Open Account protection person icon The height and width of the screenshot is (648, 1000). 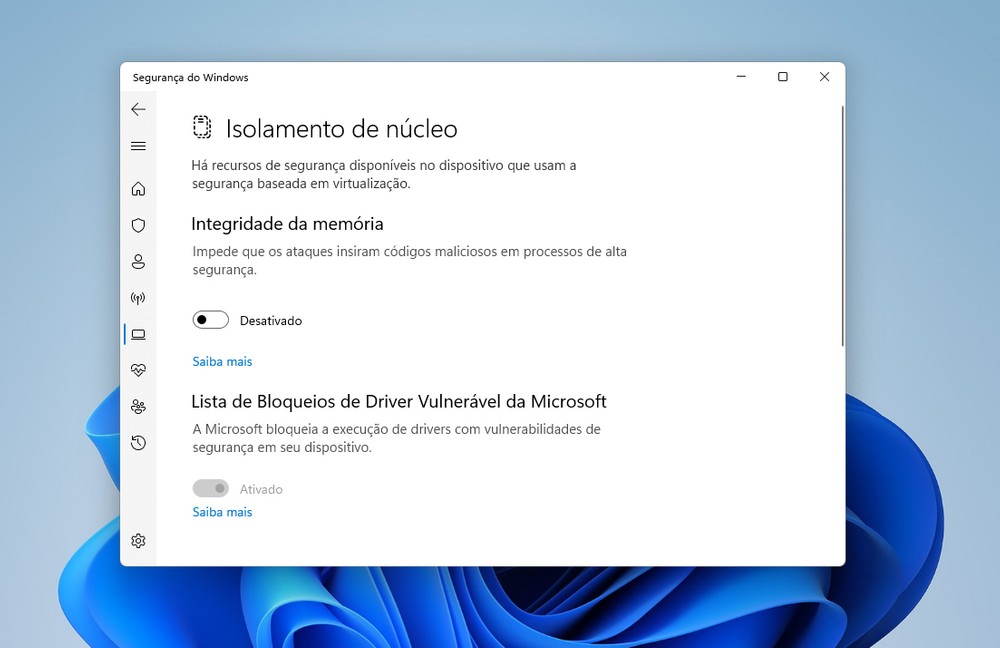(x=138, y=261)
